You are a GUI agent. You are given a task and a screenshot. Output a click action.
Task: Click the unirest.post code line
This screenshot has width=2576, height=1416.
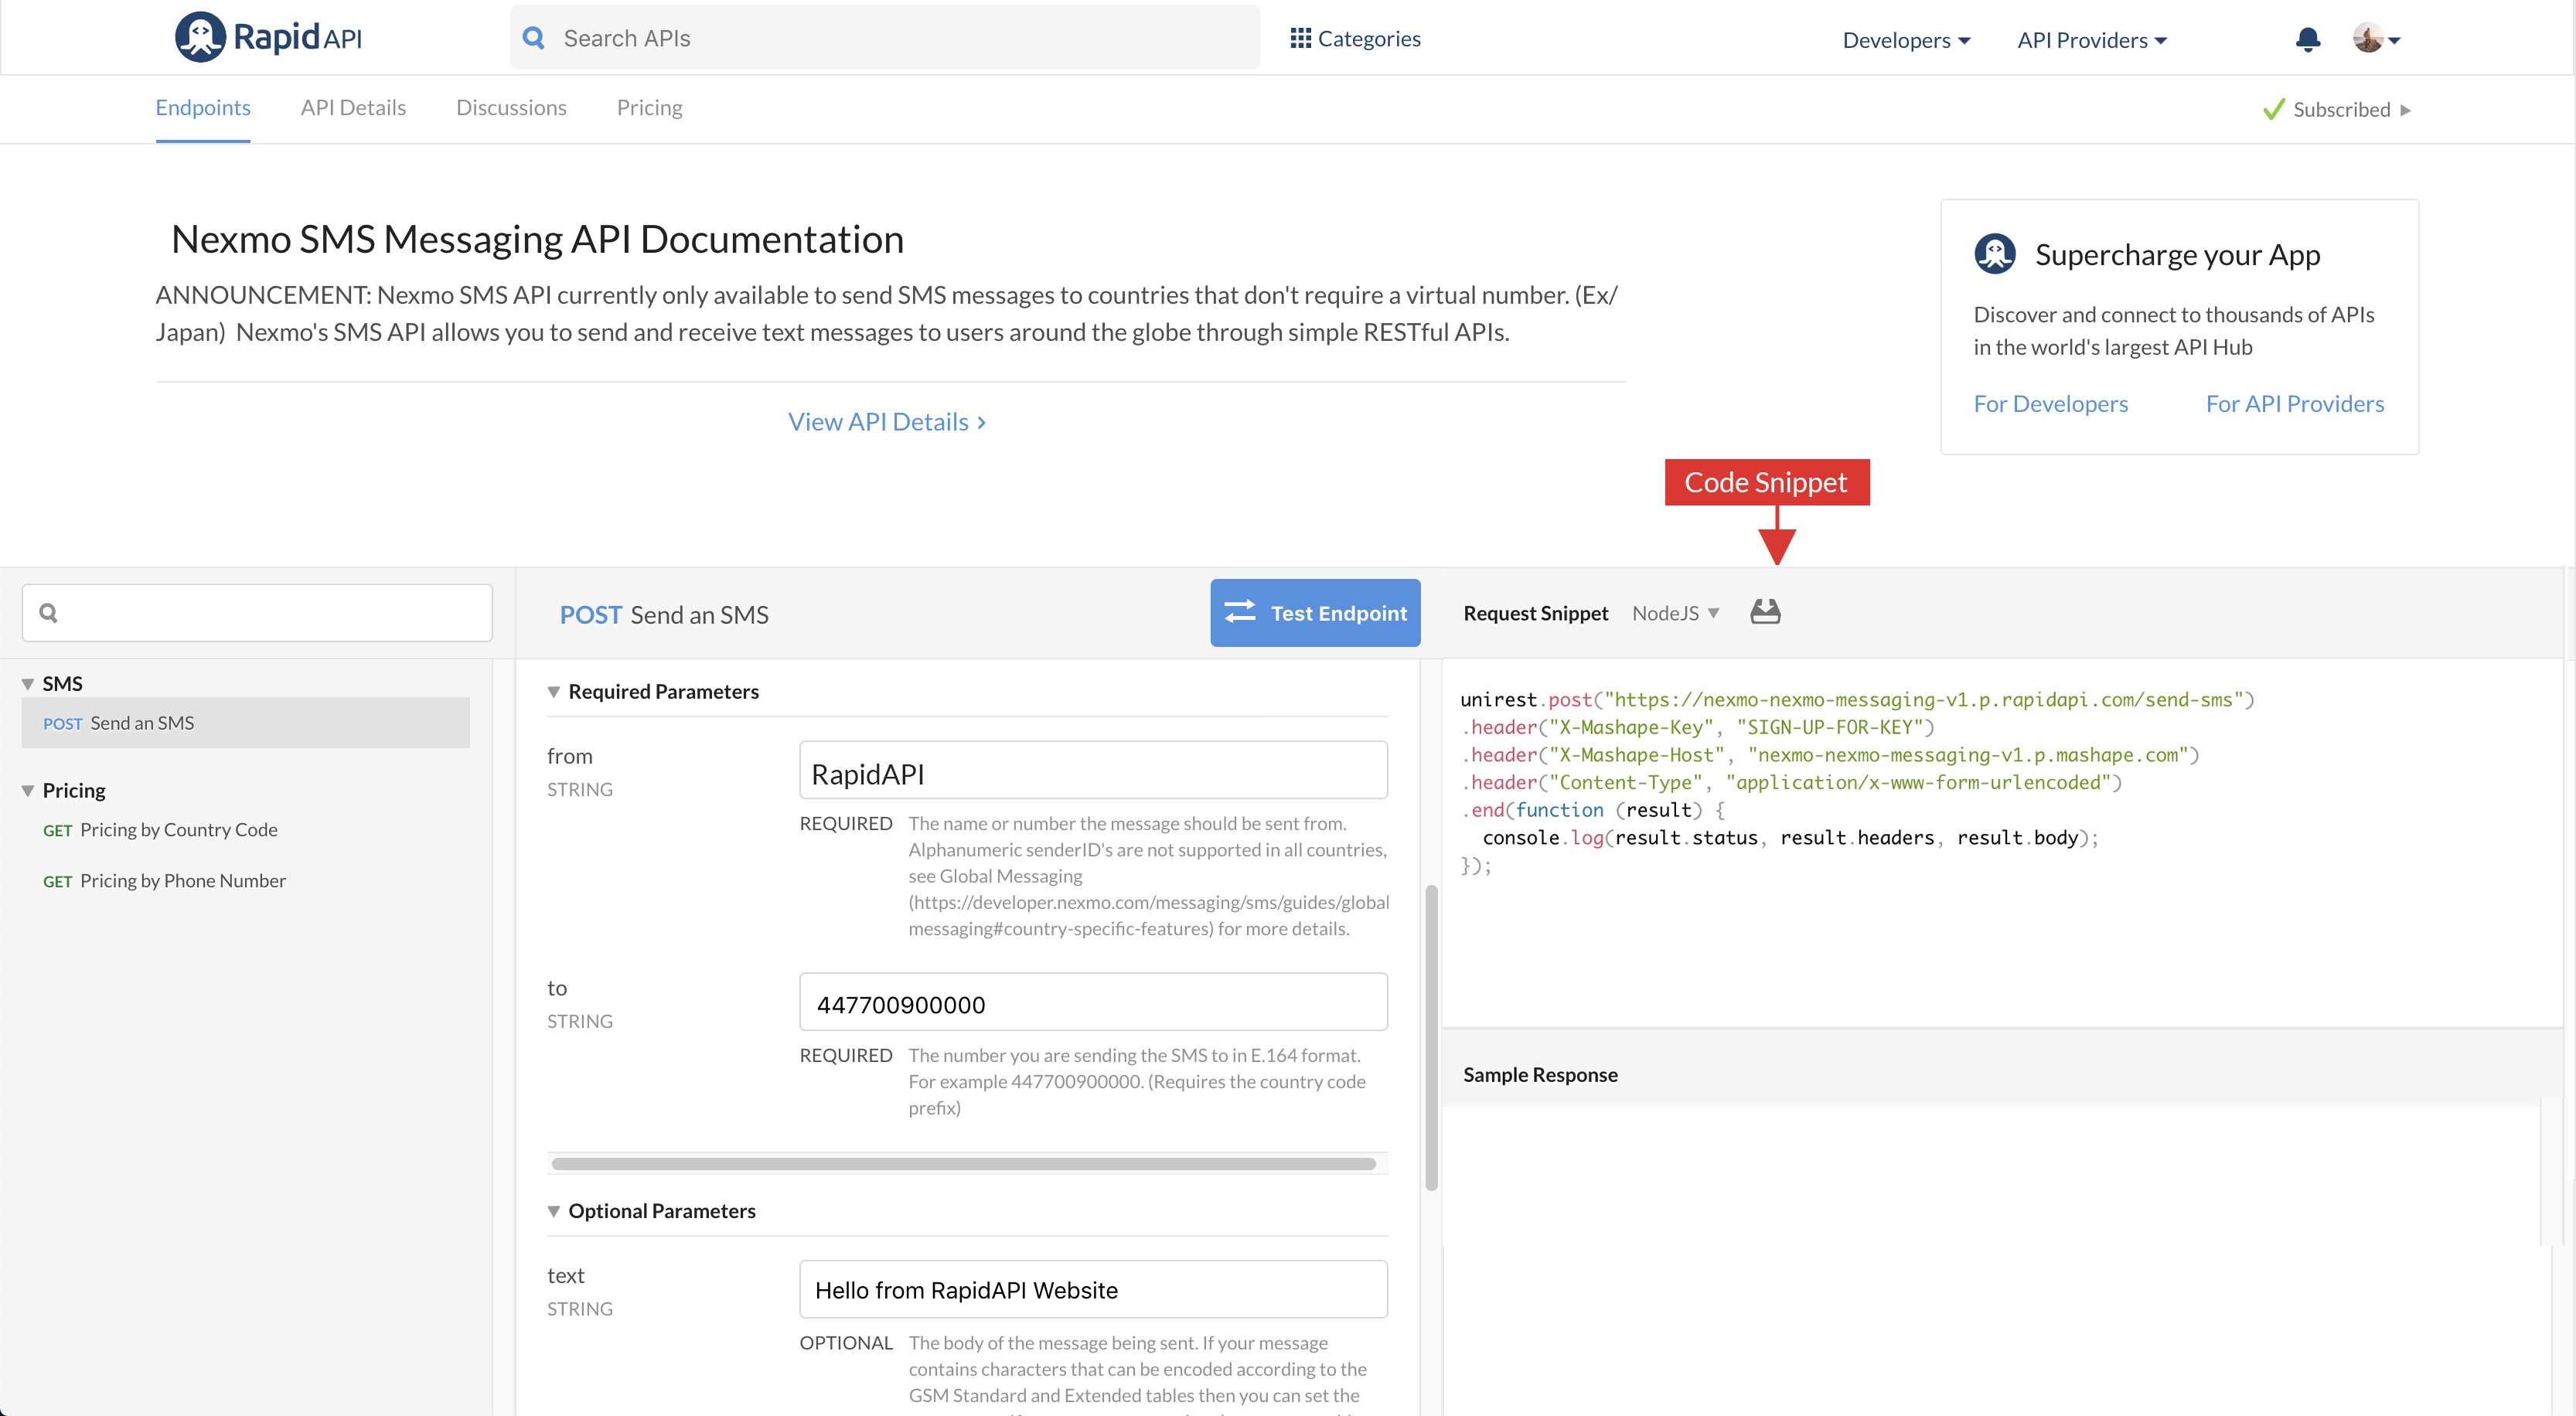[1857, 700]
